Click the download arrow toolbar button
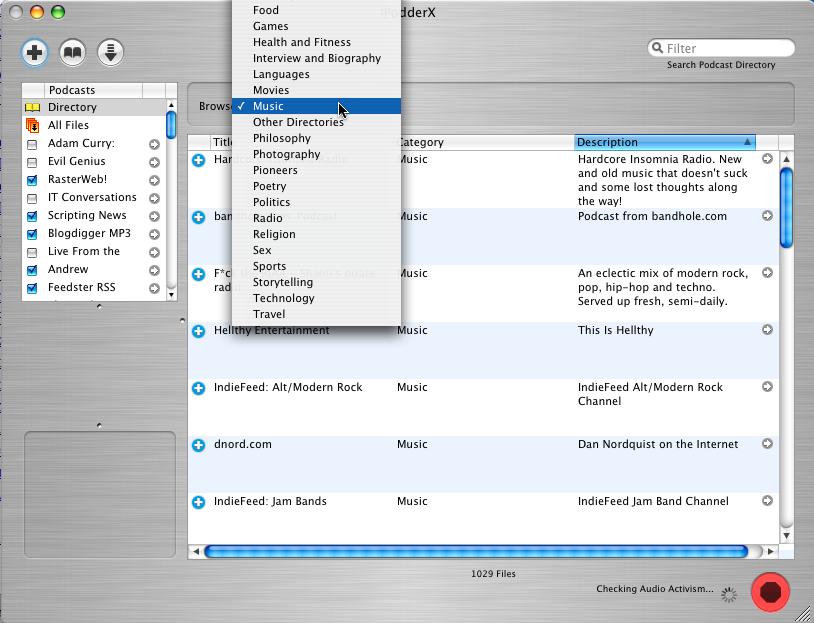 coord(110,52)
